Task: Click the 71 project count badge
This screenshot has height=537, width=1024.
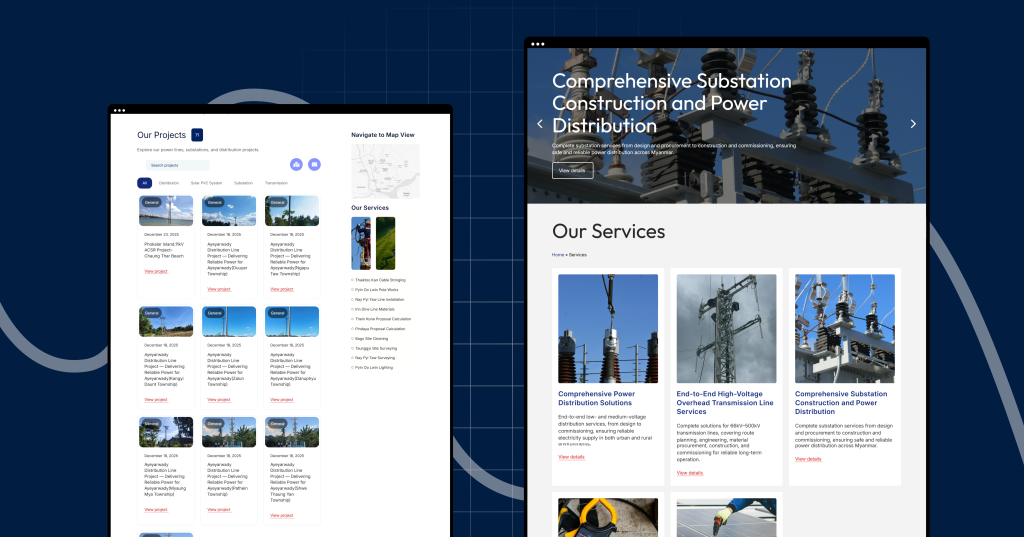Action: (x=197, y=135)
